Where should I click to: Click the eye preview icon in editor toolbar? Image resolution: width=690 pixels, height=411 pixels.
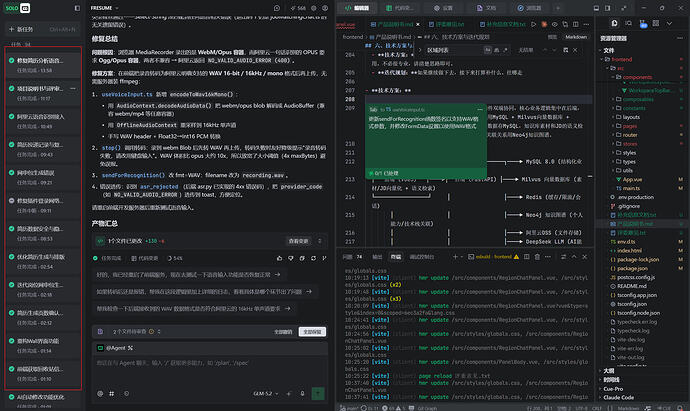point(554,24)
